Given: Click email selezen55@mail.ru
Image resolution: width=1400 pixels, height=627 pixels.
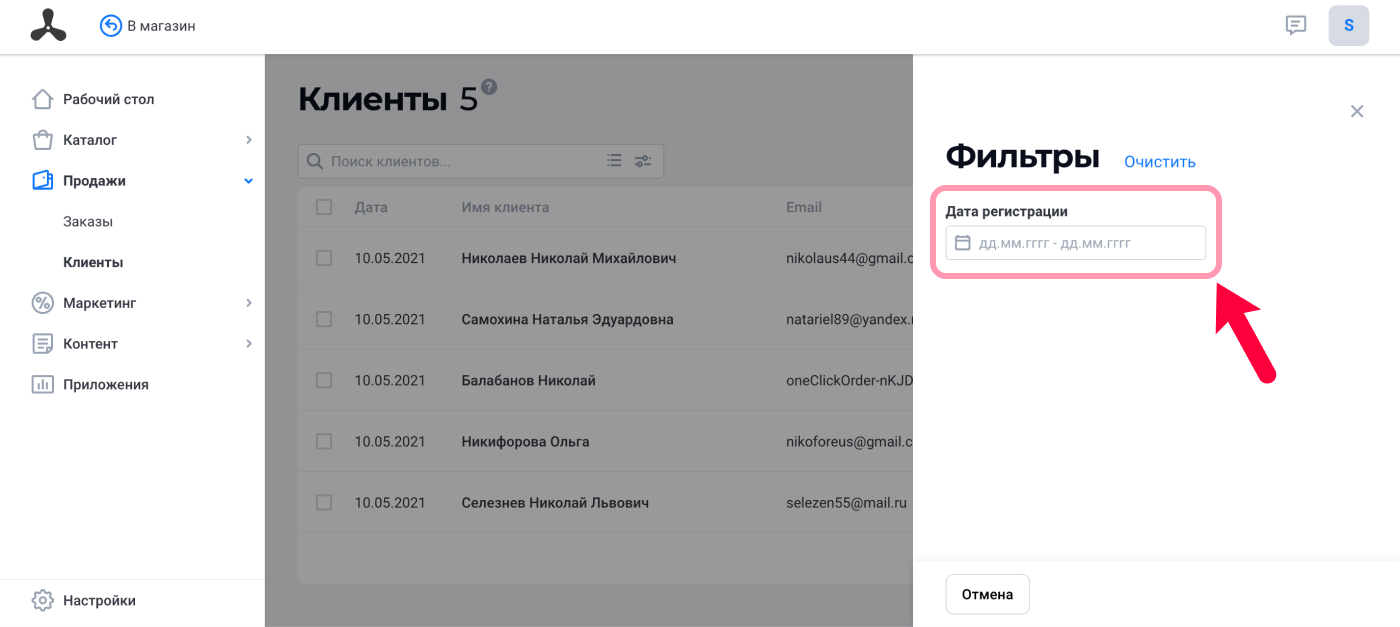Looking at the screenshot, I should (x=847, y=503).
